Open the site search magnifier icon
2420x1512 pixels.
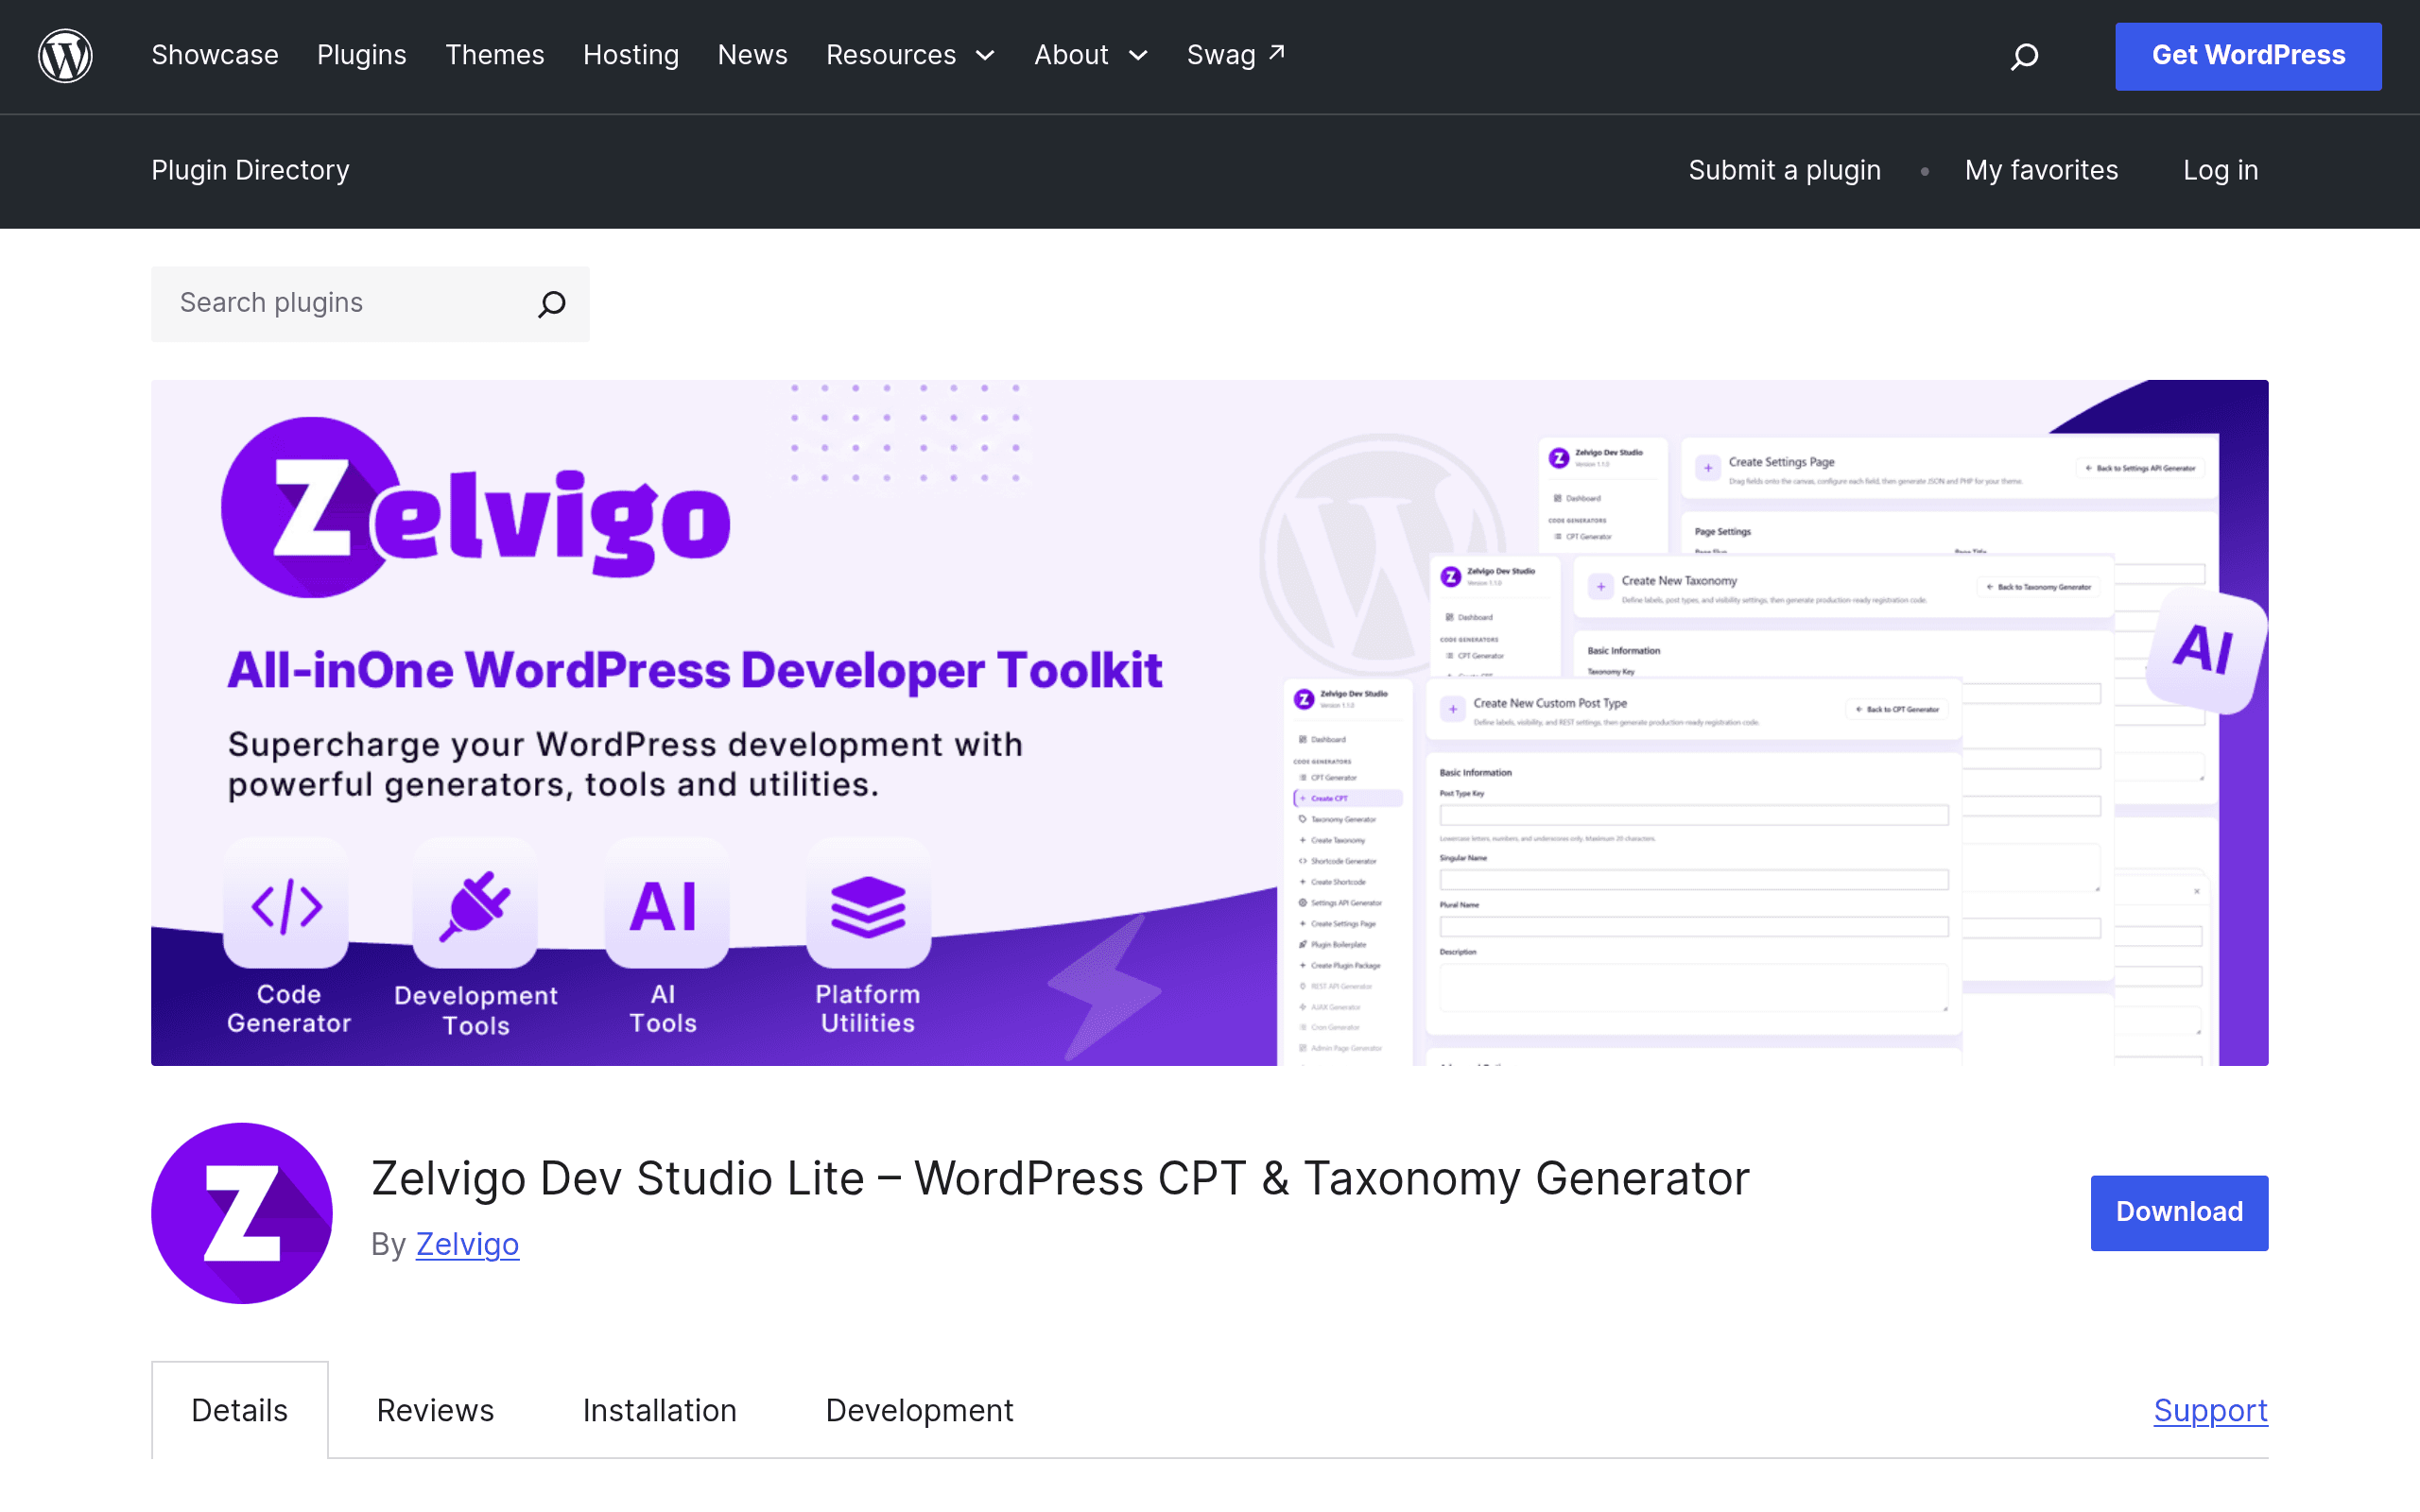pos(2024,56)
